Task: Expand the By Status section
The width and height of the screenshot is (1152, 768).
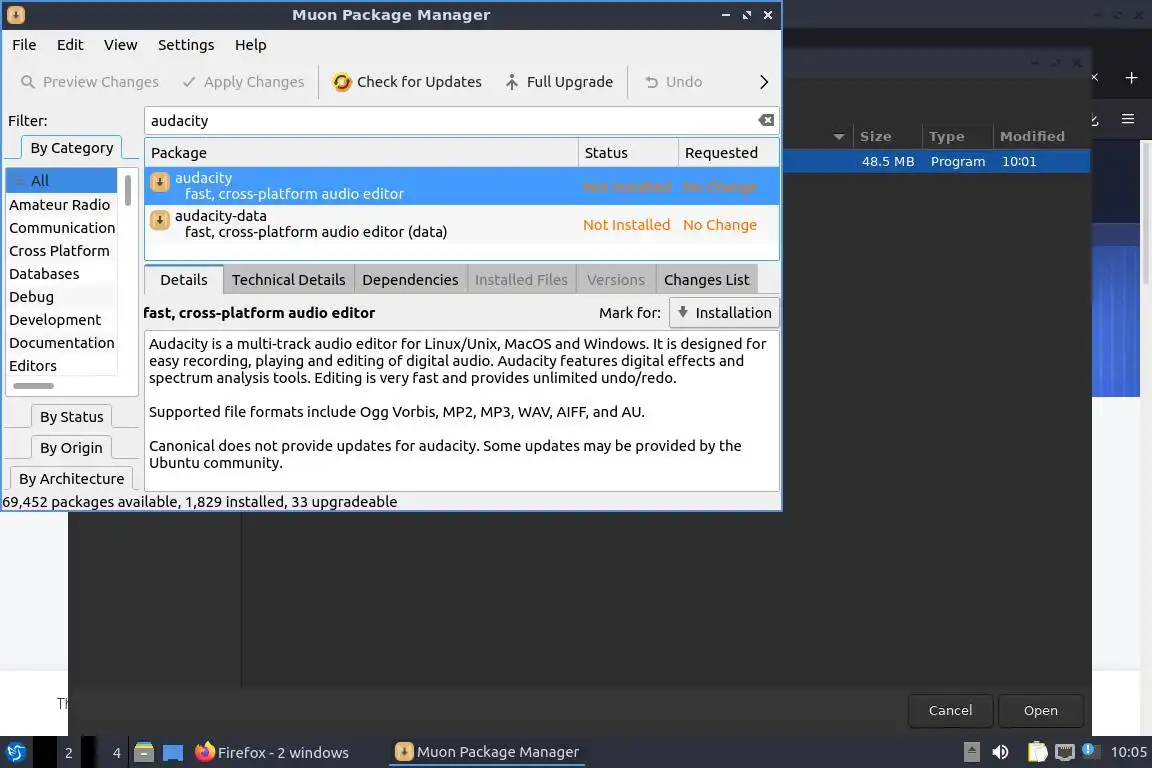Action: (x=71, y=417)
